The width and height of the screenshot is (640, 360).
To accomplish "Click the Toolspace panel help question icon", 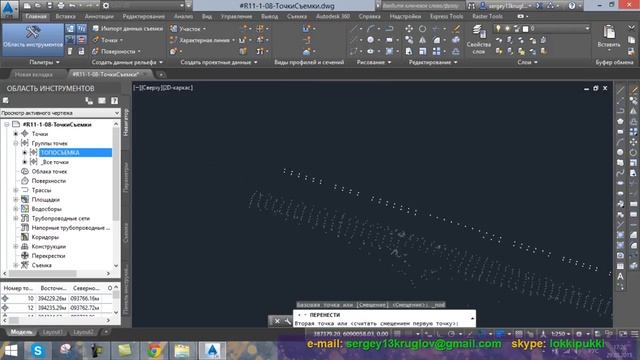I will coord(114,100).
